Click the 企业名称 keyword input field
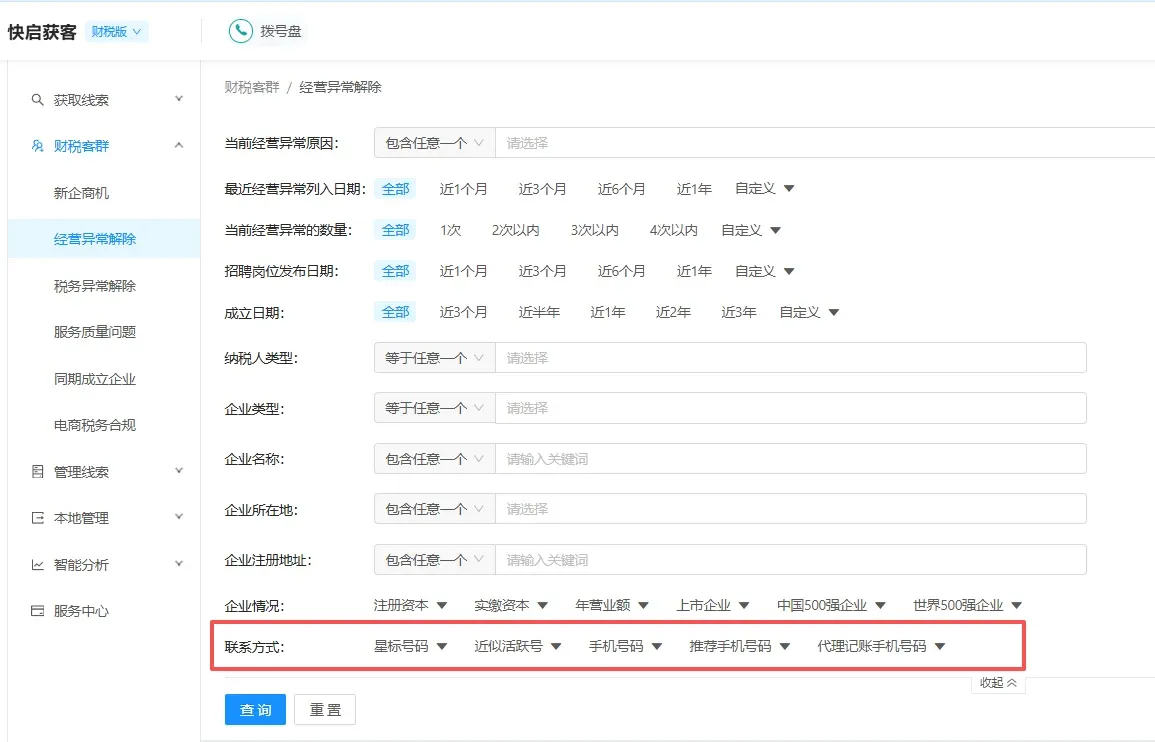 coord(791,459)
